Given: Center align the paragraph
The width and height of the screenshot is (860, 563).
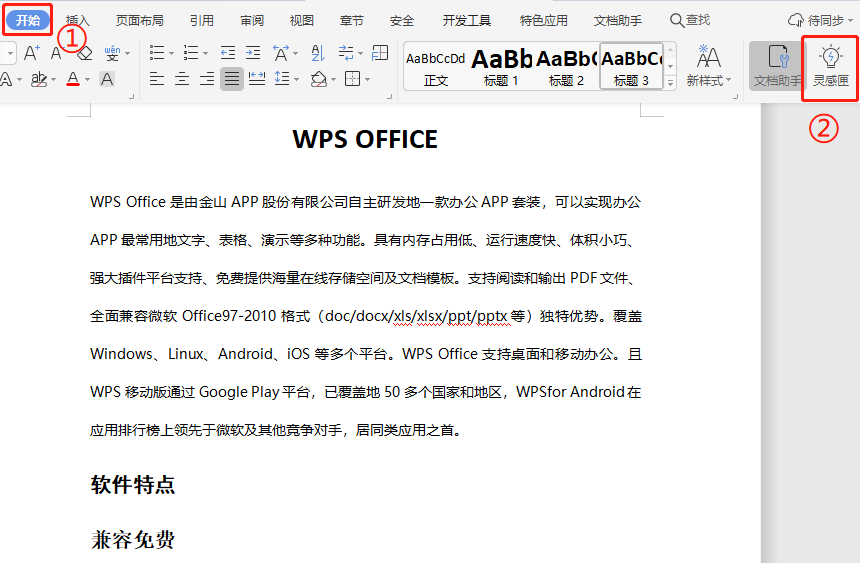Looking at the screenshot, I should coord(182,79).
